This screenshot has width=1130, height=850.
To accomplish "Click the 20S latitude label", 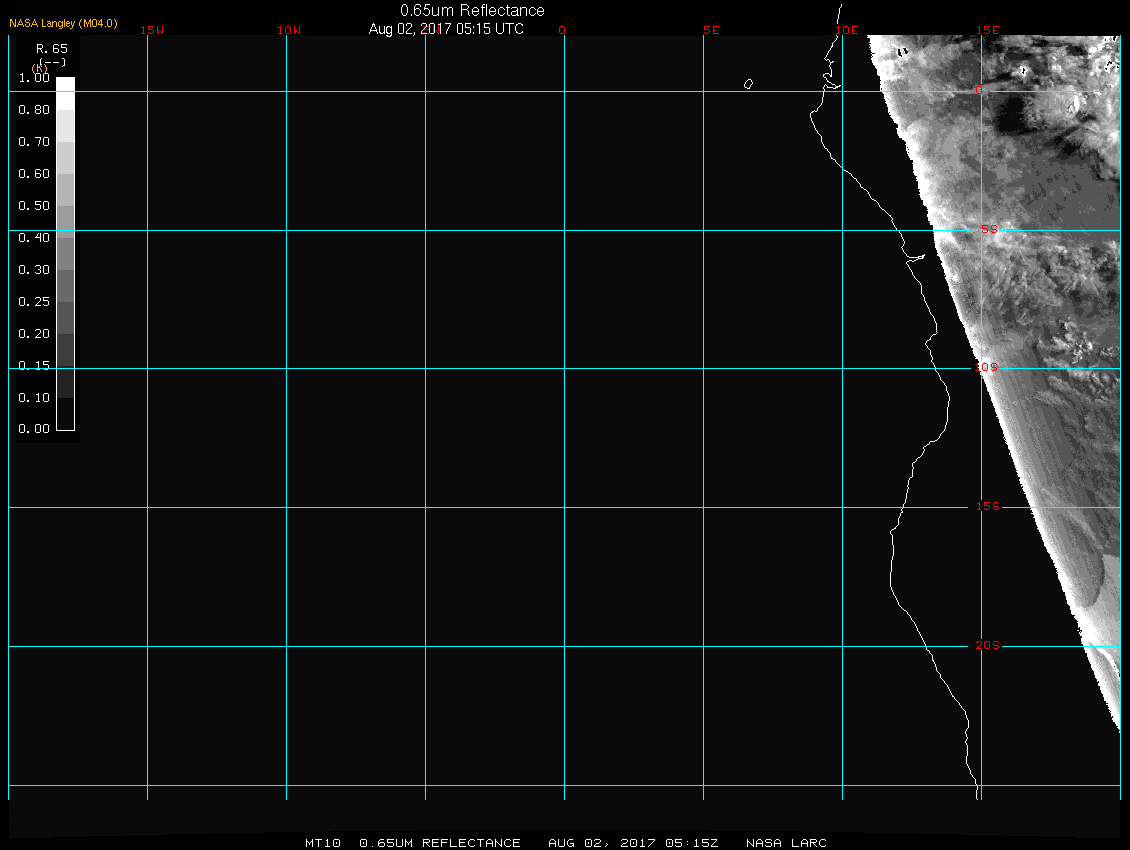I will (987, 646).
